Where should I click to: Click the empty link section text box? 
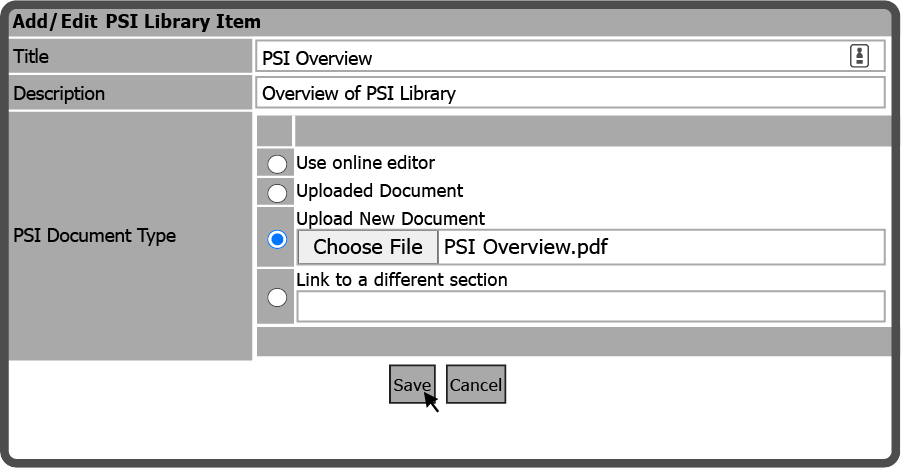590,307
